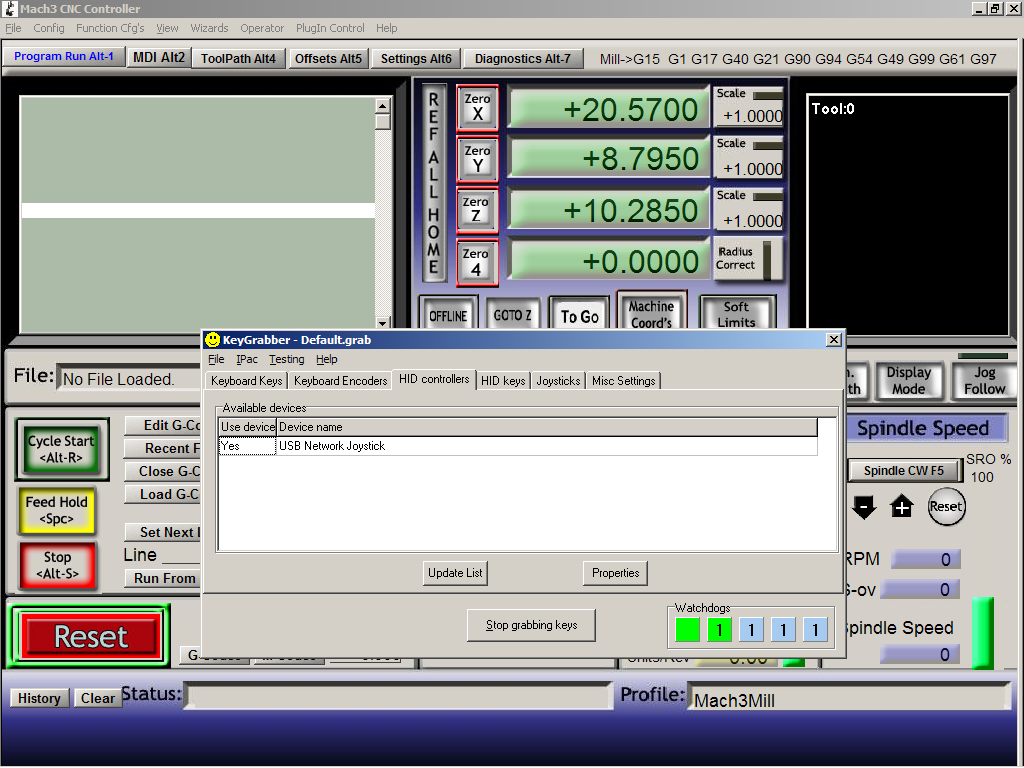Switch to ToolPath Alt4 screen
The height and width of the screenshot is (768, 1024).
click(x=238, y=58)
